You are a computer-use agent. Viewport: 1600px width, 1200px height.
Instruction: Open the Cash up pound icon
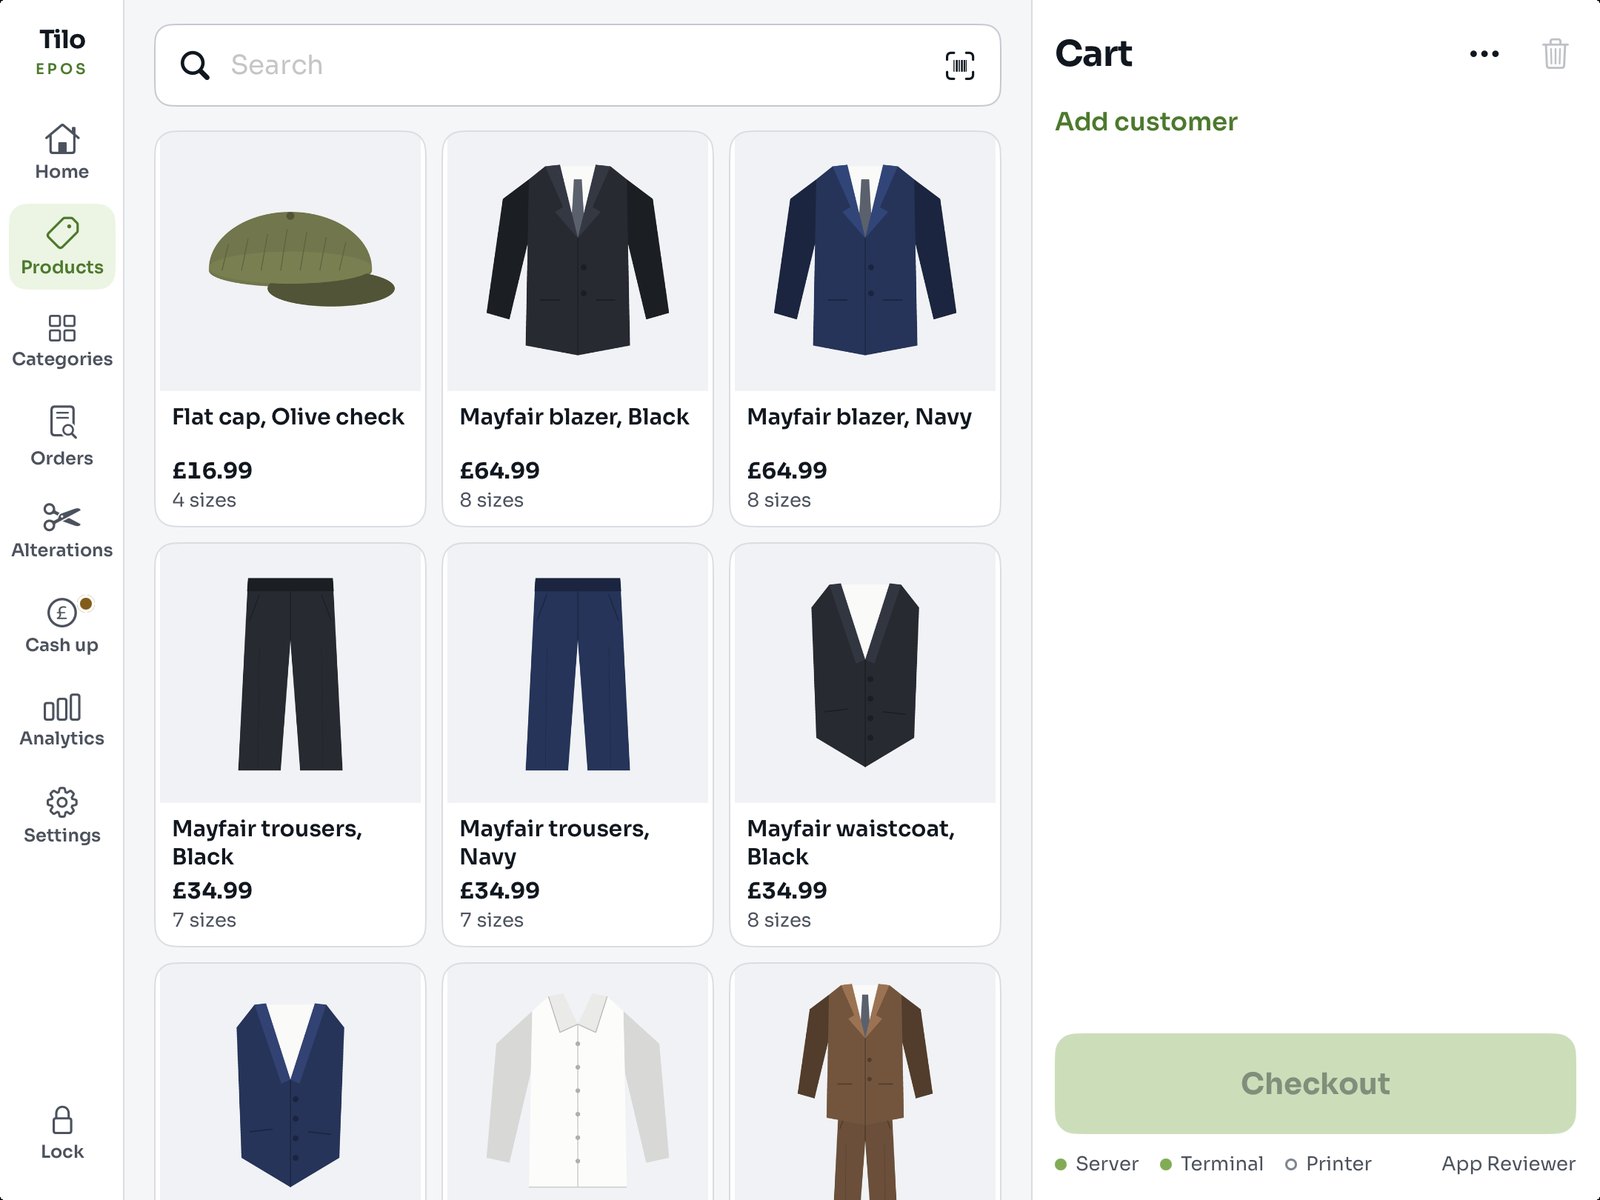[x=62, y=612]
